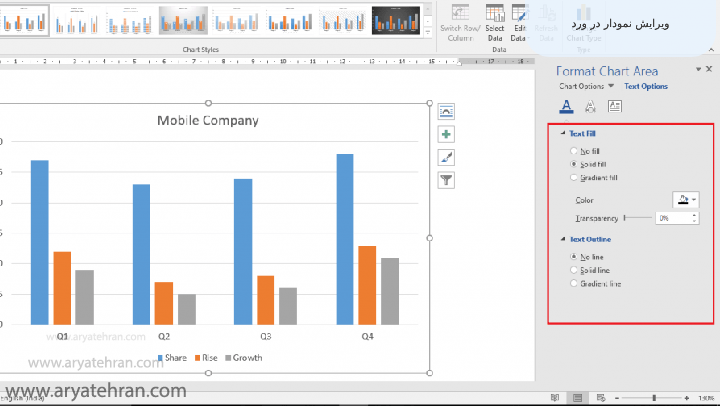Click the Mobile Company chart title
The height and width of the screenshot is (406, 720).
coord(208,121)
